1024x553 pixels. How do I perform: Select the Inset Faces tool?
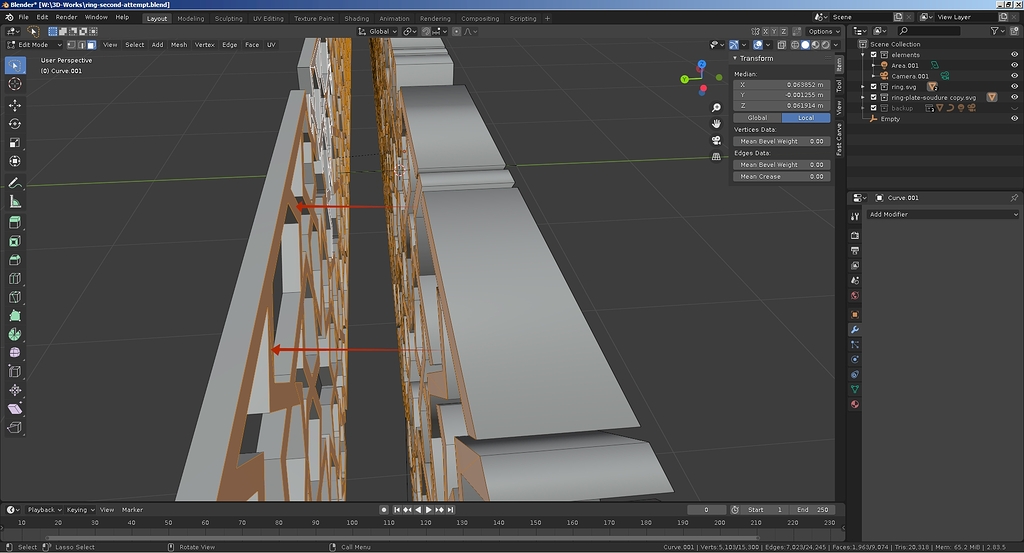(x=15, y=241)
